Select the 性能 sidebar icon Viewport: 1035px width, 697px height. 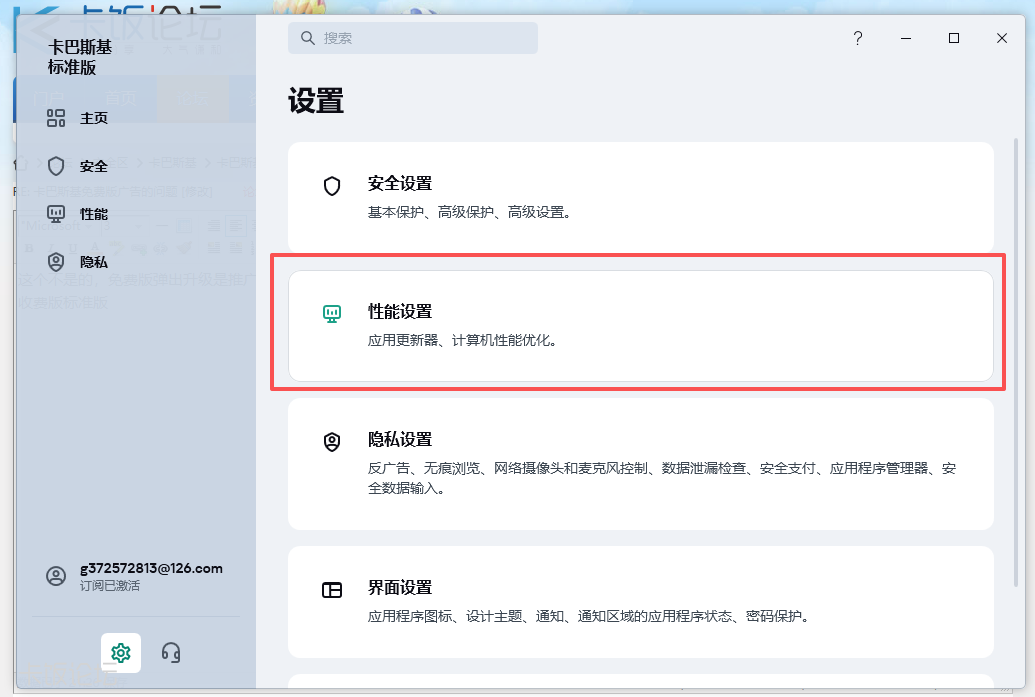(57, 213)
